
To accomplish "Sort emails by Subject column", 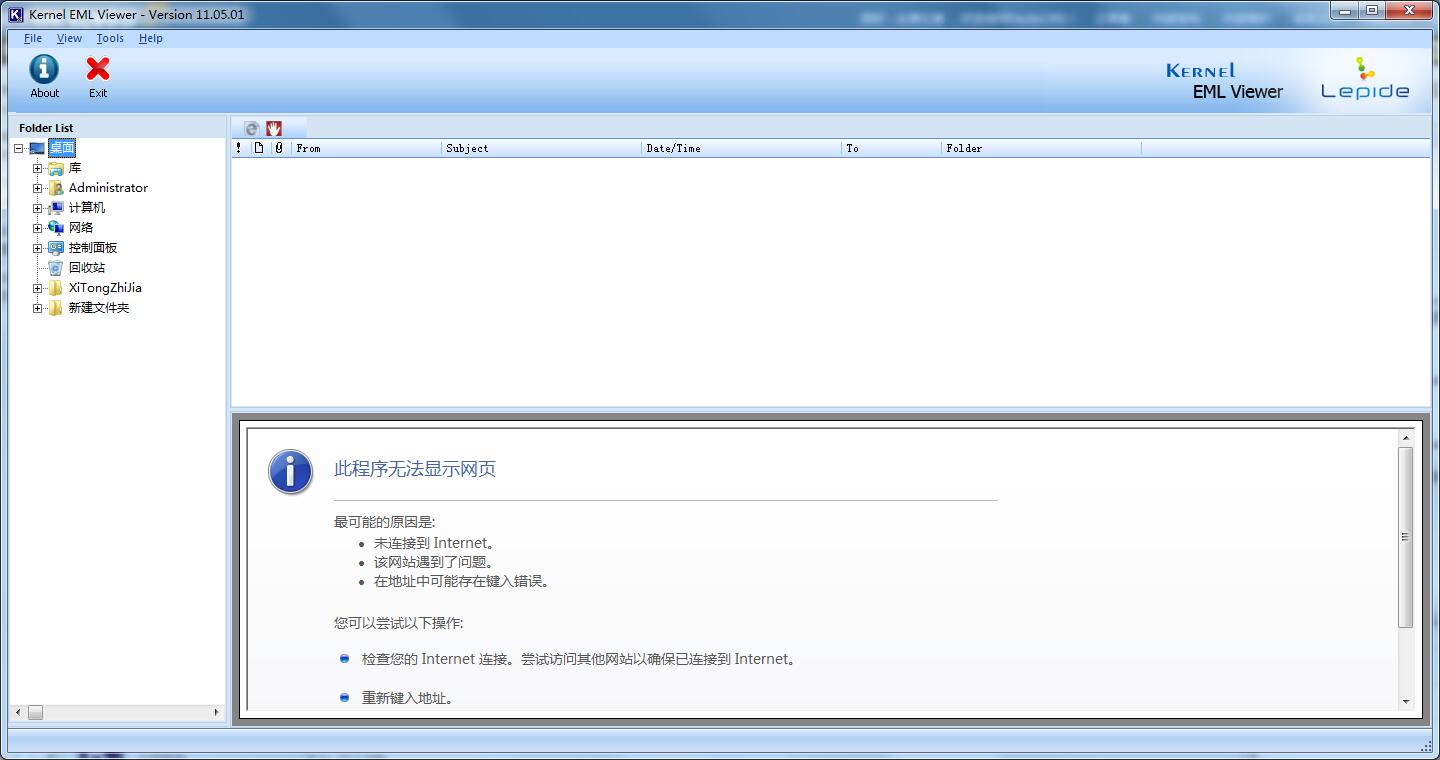I will pyautogui.click(x=541, y=148).
